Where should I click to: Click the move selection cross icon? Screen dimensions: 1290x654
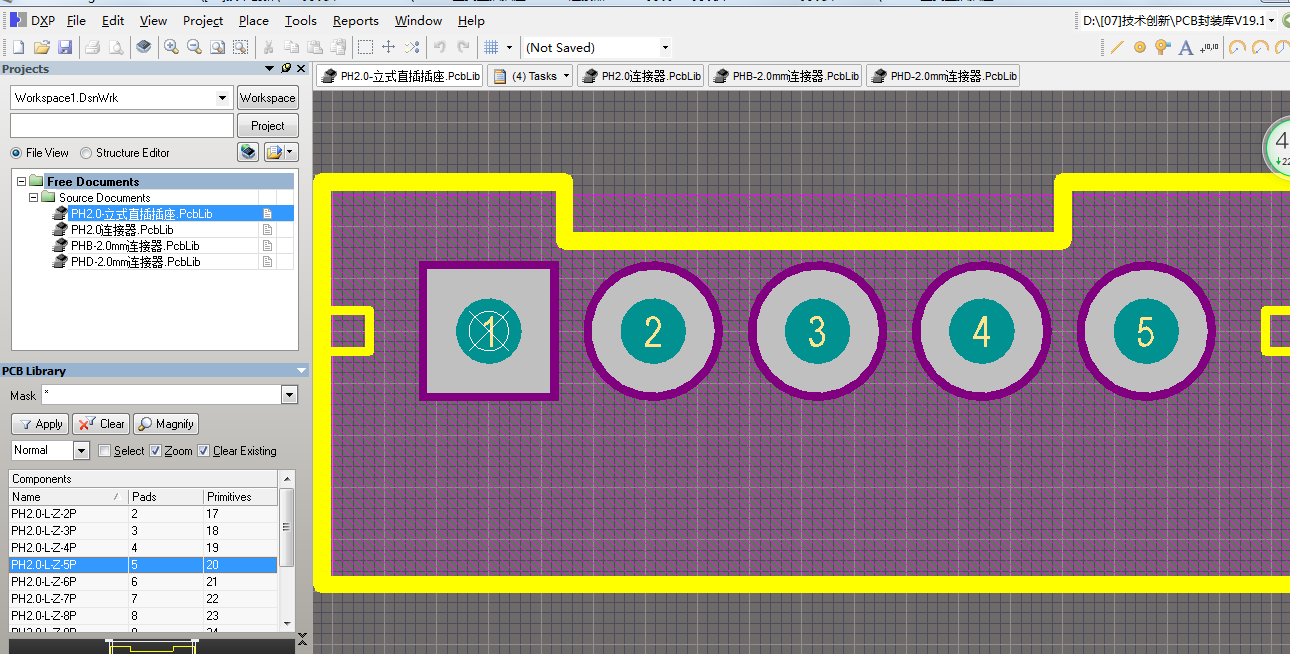coord(389,47)
